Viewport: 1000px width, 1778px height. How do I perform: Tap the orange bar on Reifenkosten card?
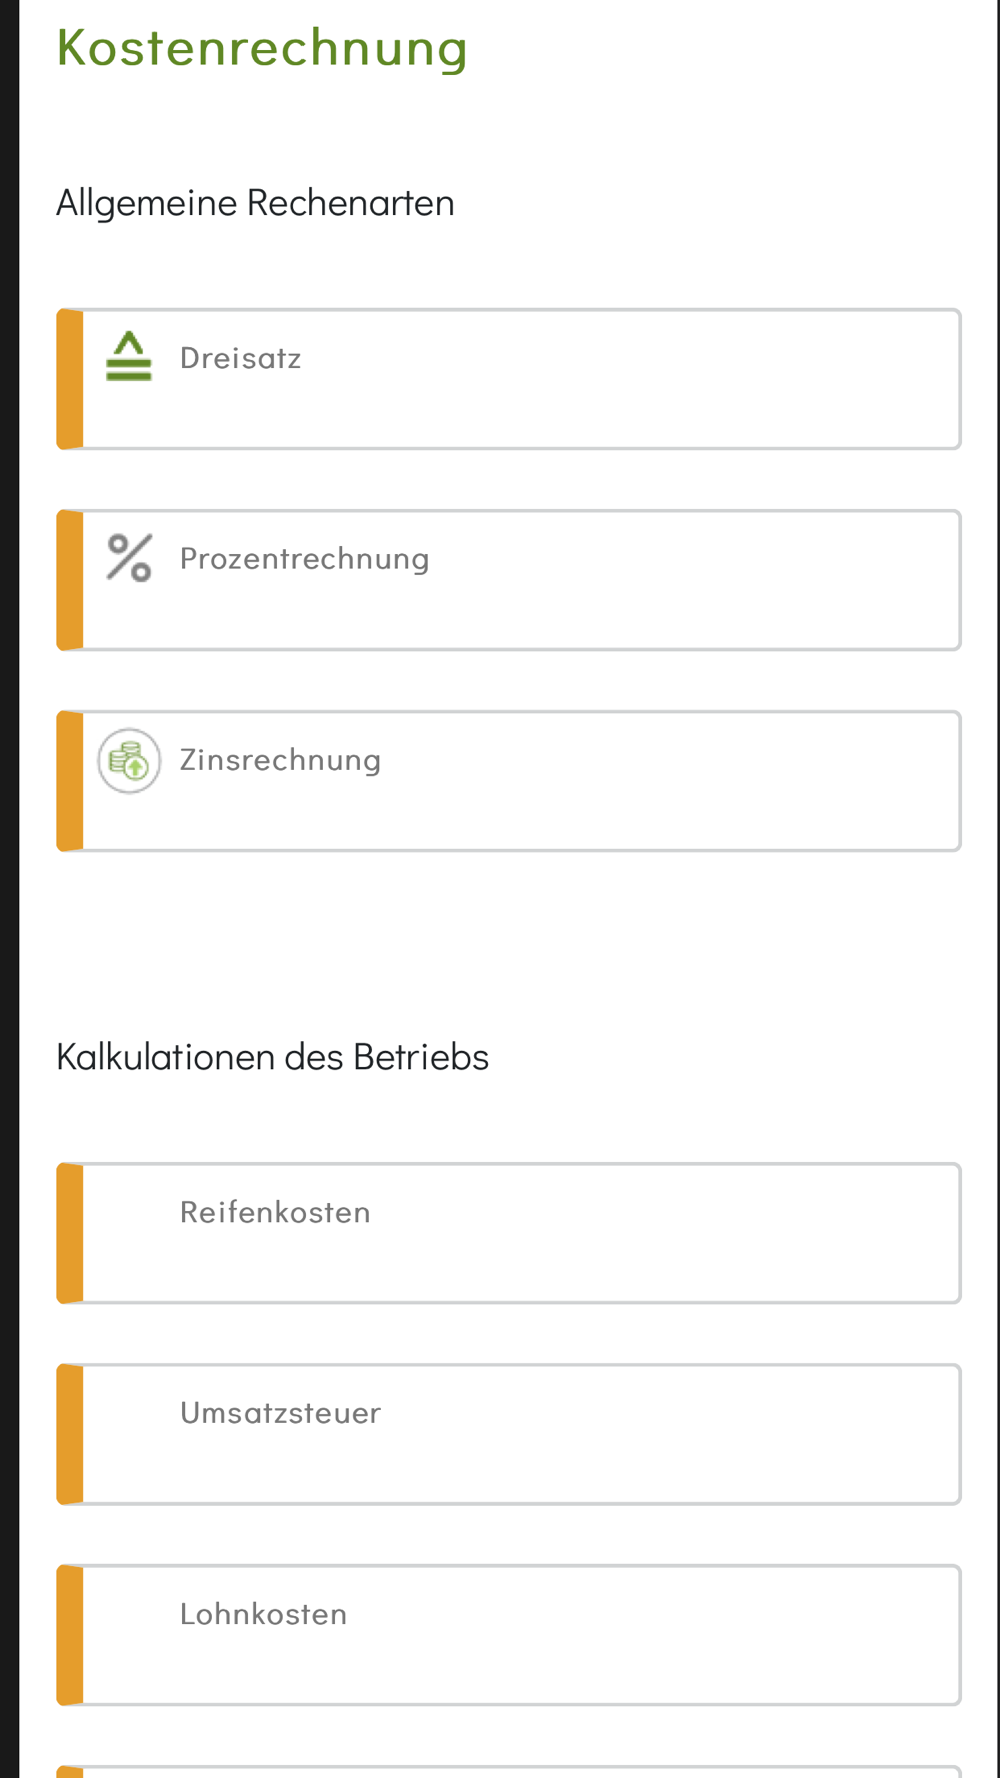70,1233
